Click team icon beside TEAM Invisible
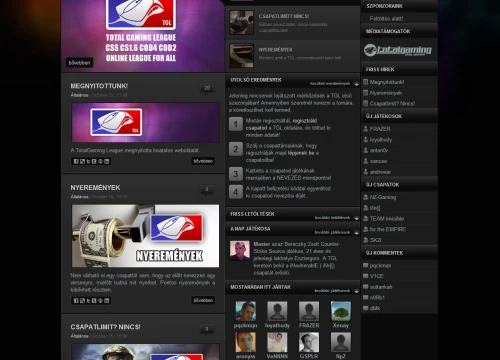Image resolution: width=500 pixels, height=360 pixels. (366, 218)
